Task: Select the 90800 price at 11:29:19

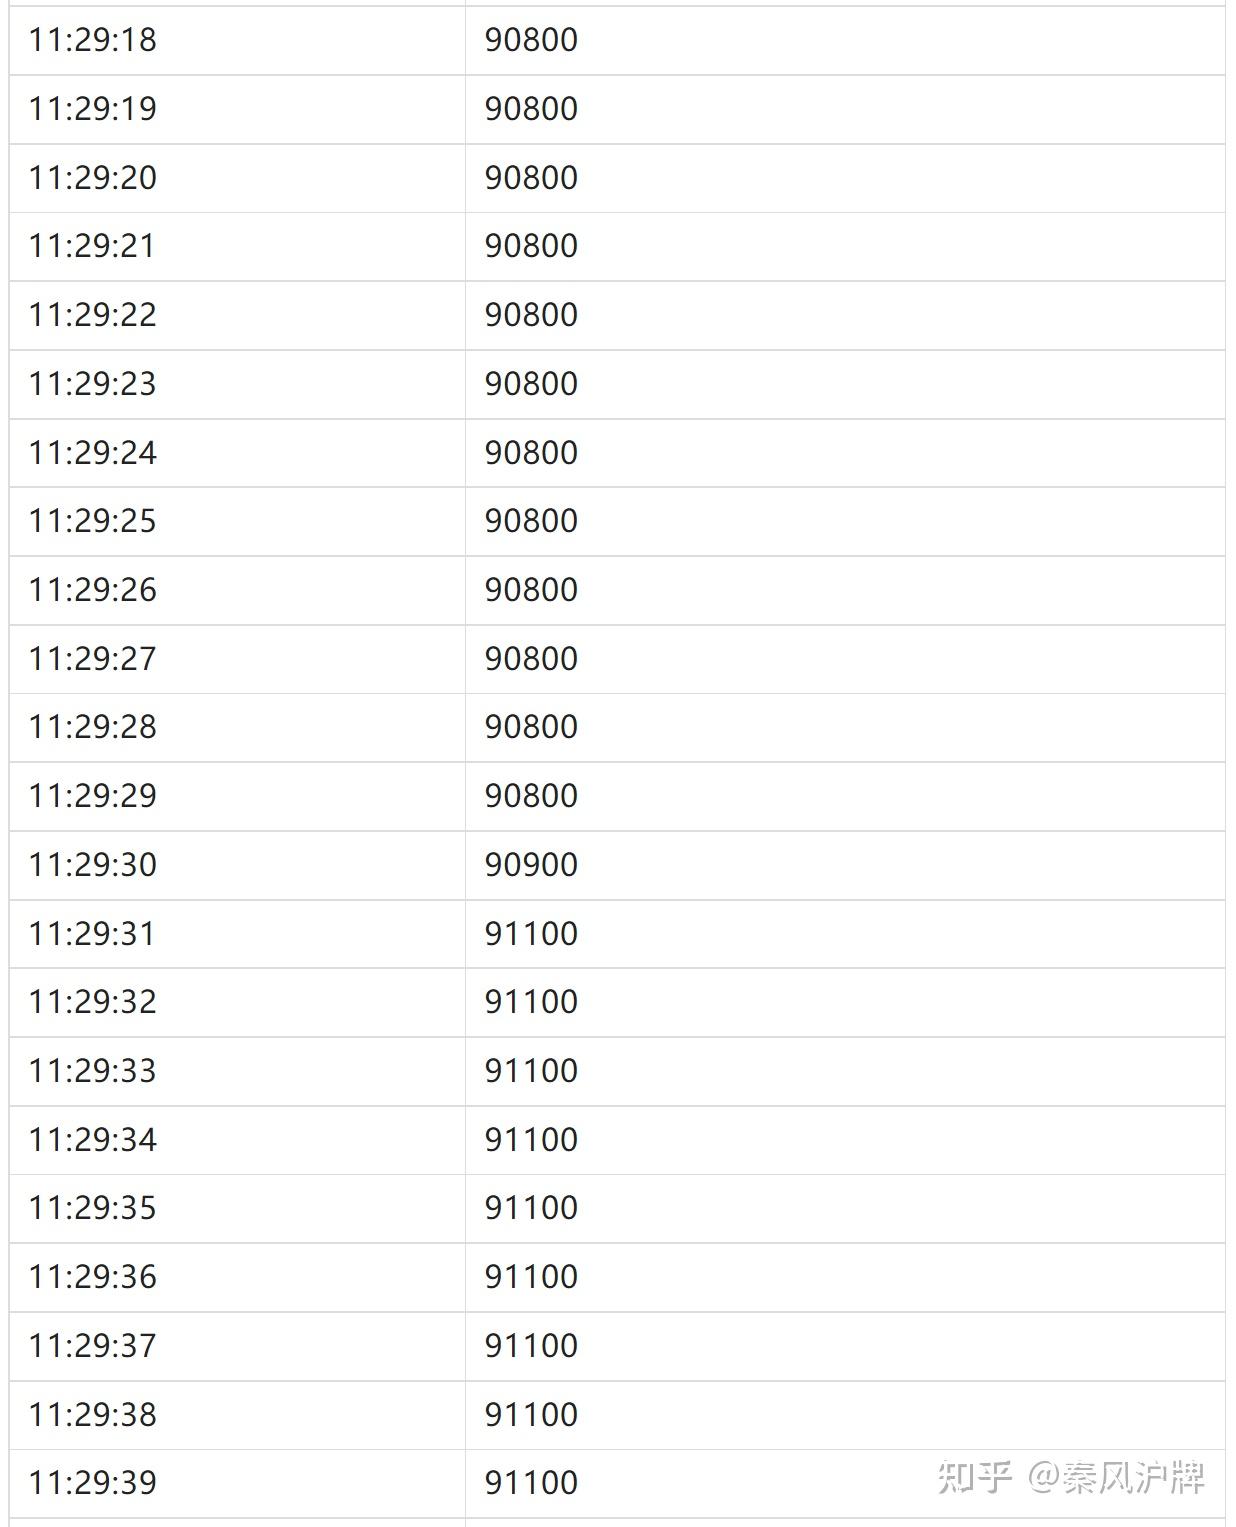Action: pyautogui.click(x=531, y=109)
